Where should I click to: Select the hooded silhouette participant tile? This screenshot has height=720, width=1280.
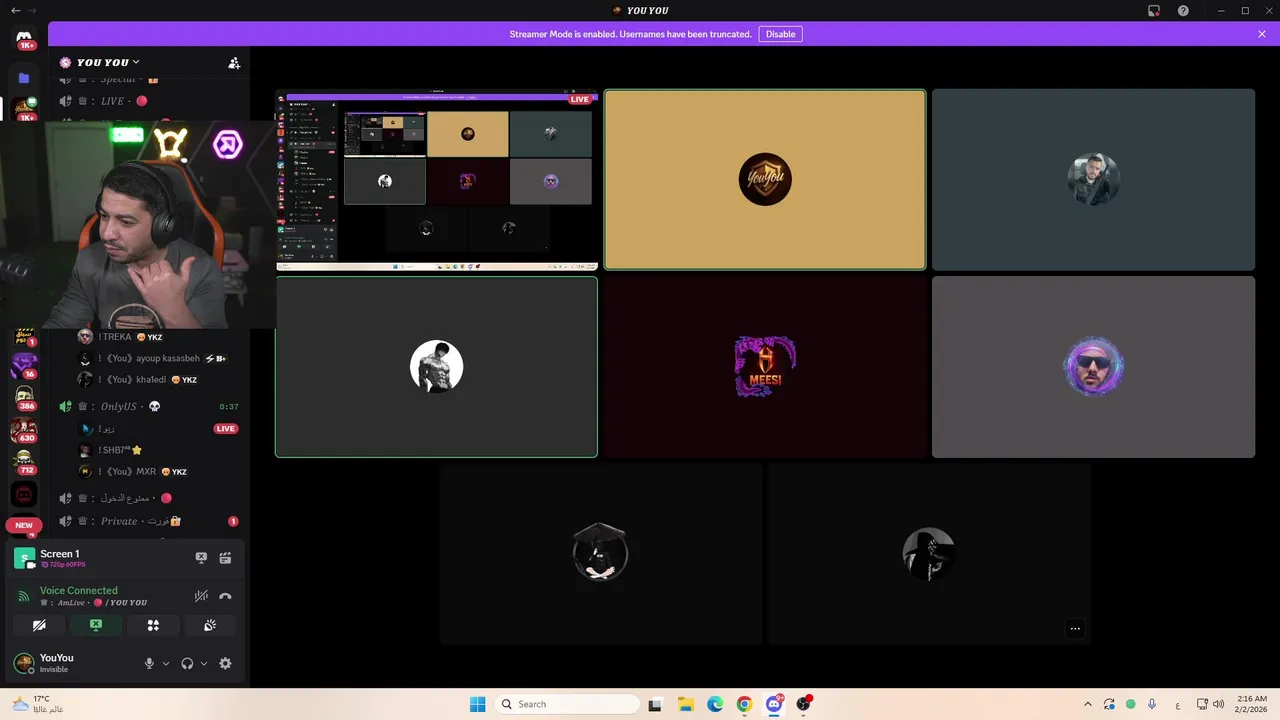(x=929, y=554)
